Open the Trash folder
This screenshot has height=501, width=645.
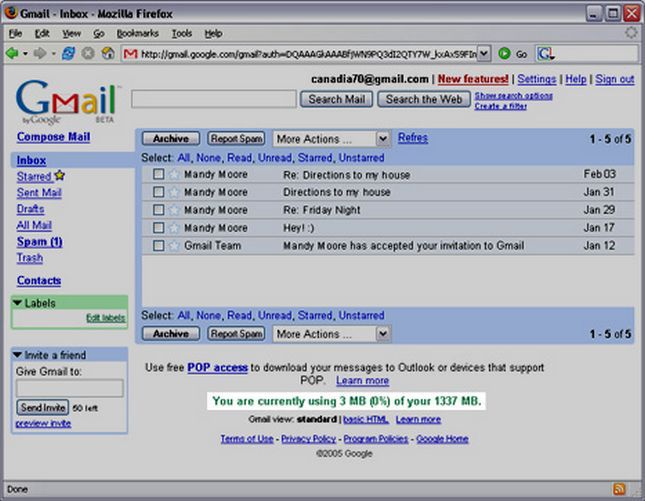point(30,258)
